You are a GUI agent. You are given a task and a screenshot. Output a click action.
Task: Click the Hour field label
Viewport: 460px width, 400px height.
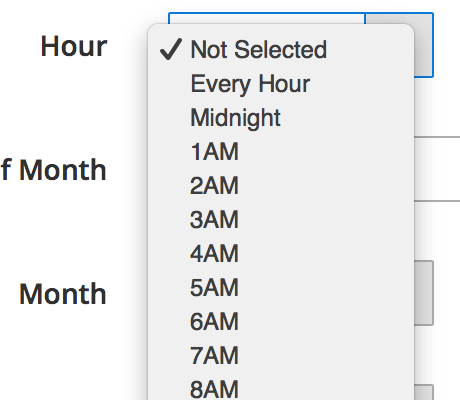[x=74, y=46]
